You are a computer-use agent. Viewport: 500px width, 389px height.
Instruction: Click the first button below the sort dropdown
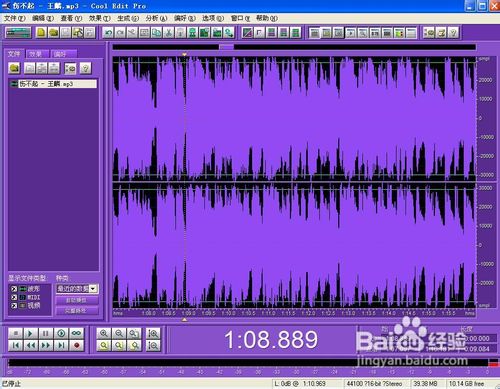click(77, 301)
